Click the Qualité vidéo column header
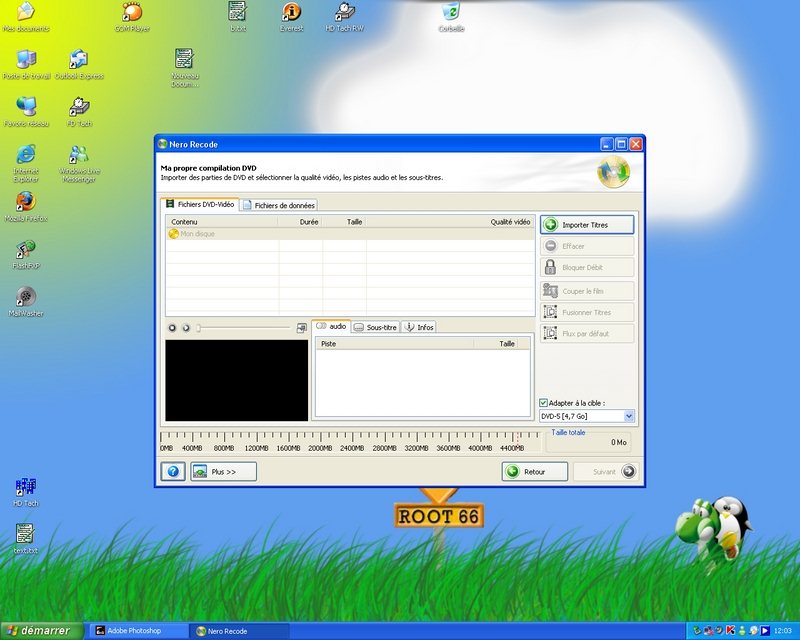Viewport: 800px width, 640px height. [451, 221]
